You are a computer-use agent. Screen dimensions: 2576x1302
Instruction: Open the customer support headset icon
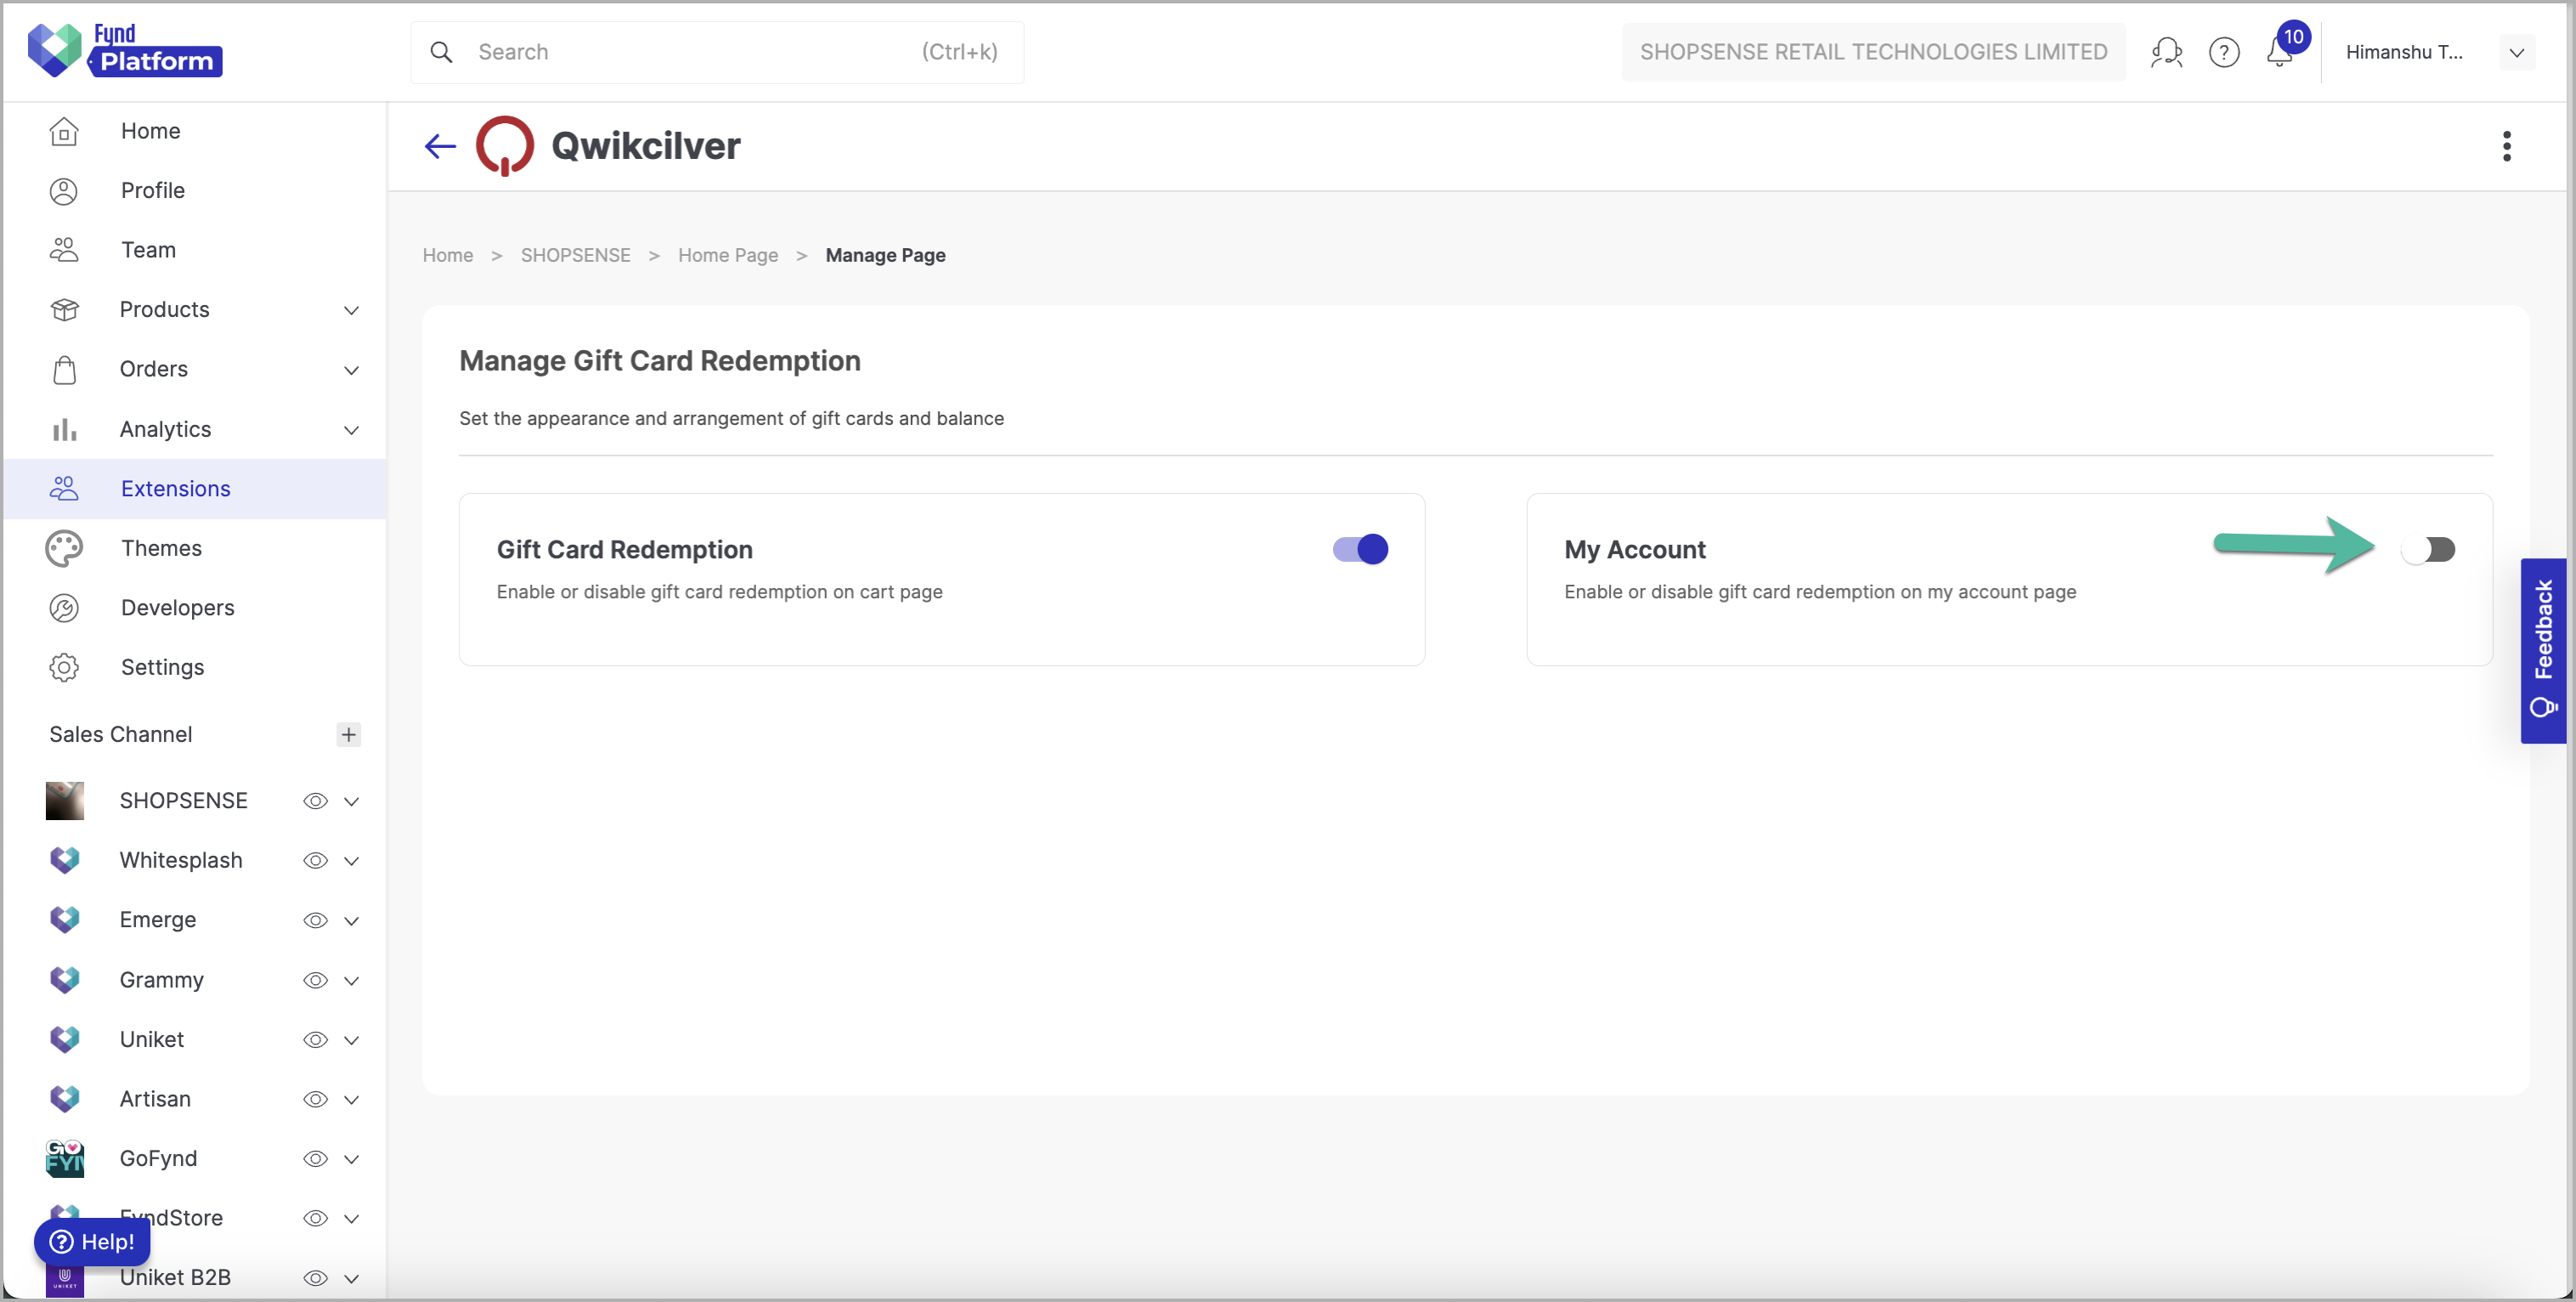click(2166, 52)
